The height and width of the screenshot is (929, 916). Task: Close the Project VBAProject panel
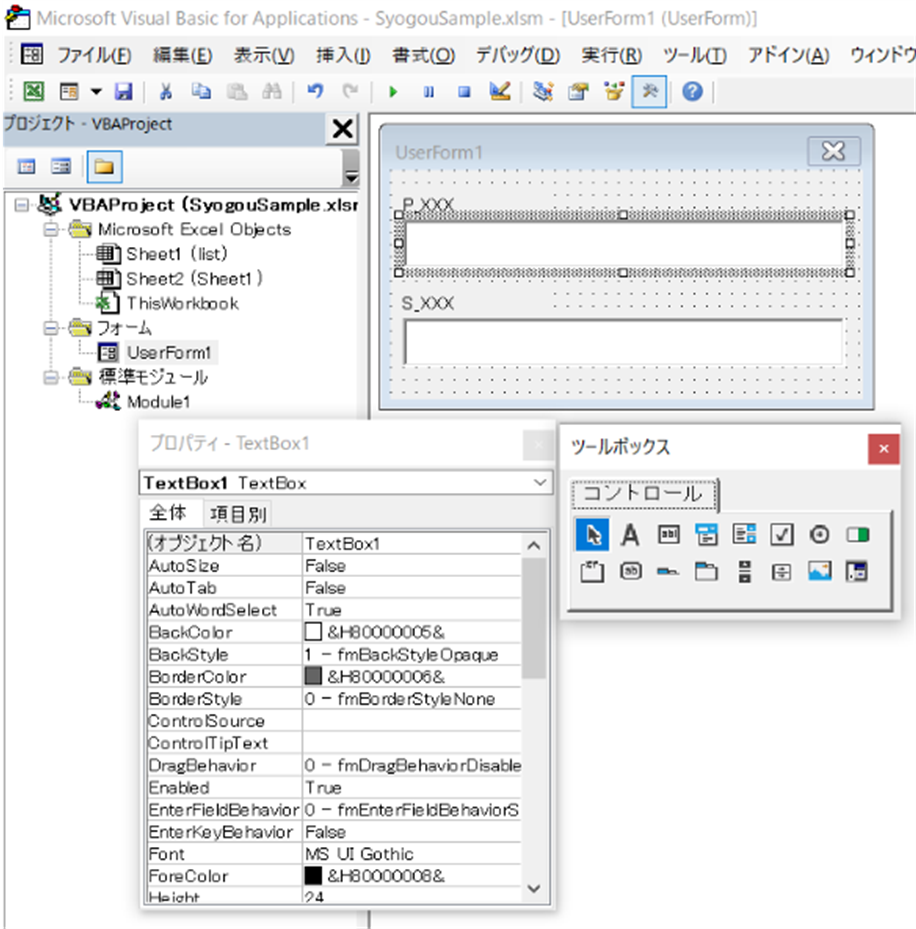pos(342,128)
